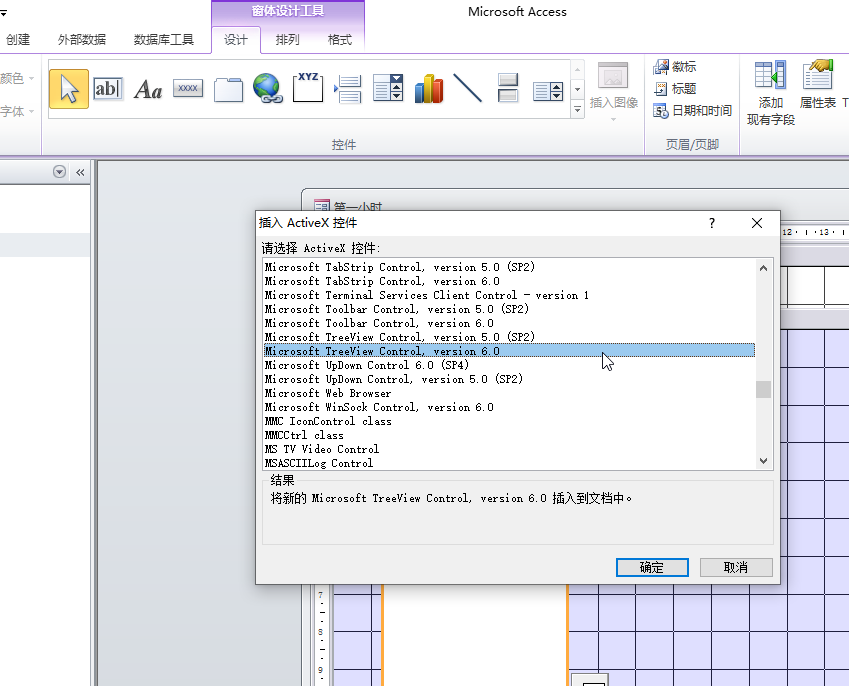
Task: Select the Line control
Action: click(467, 88)
